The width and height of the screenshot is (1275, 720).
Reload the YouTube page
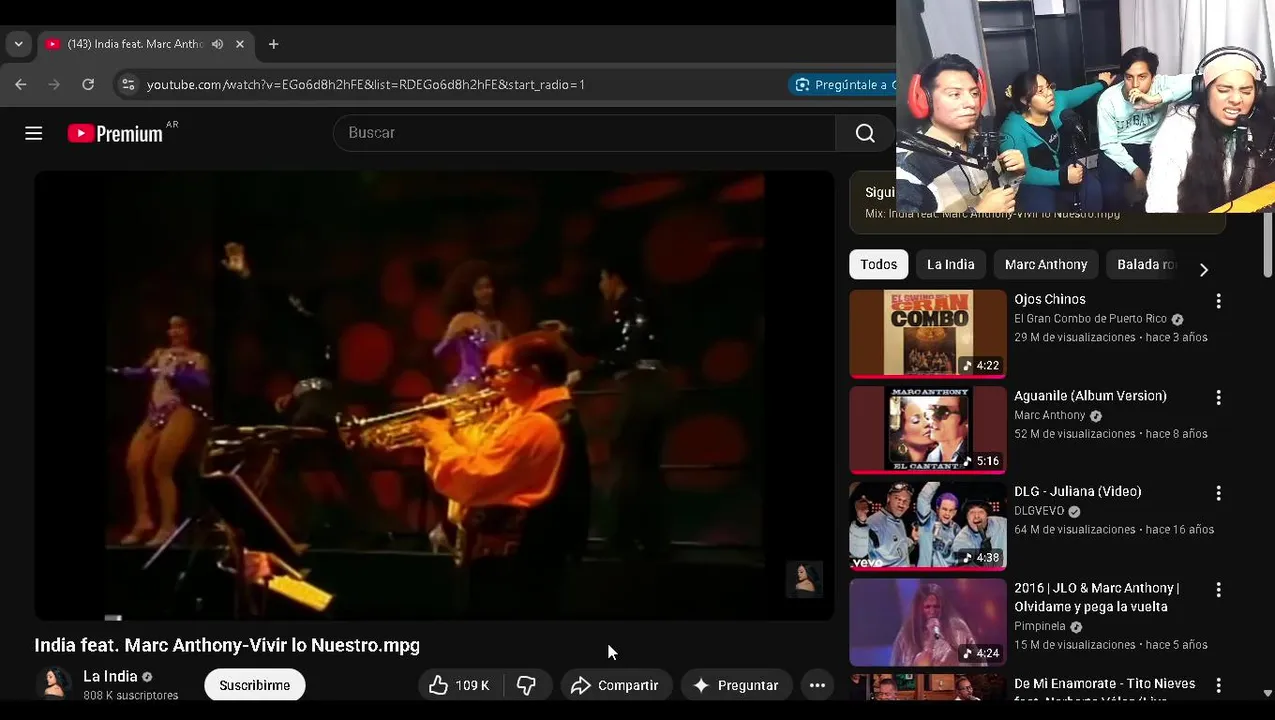(88, 85)
